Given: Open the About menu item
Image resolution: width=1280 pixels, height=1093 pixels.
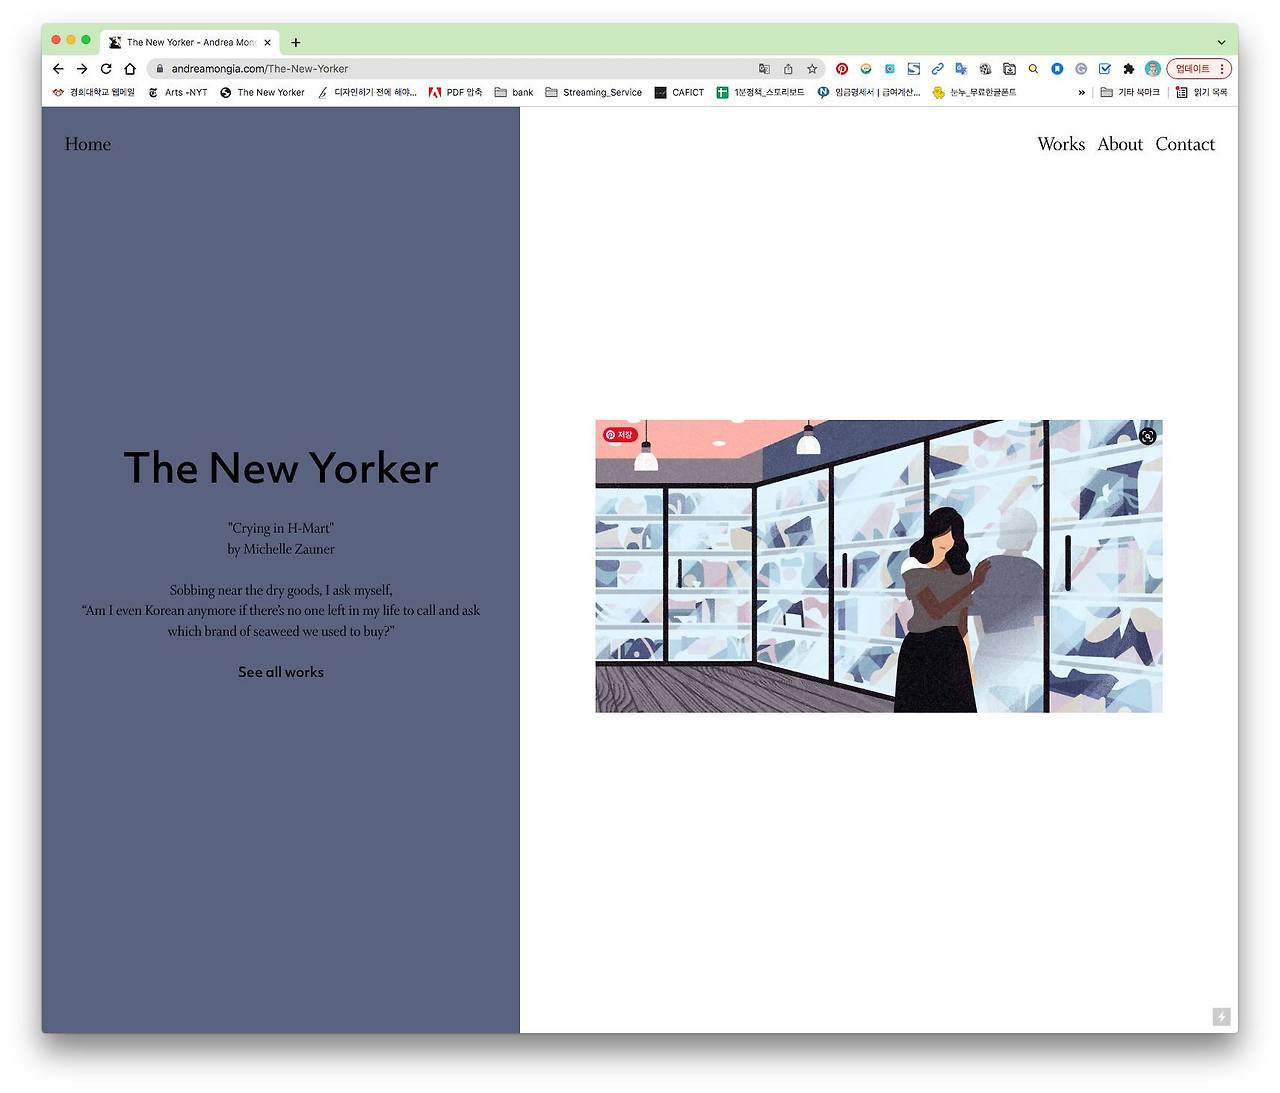Looking at the screenshot, I should click(1120, 144).
